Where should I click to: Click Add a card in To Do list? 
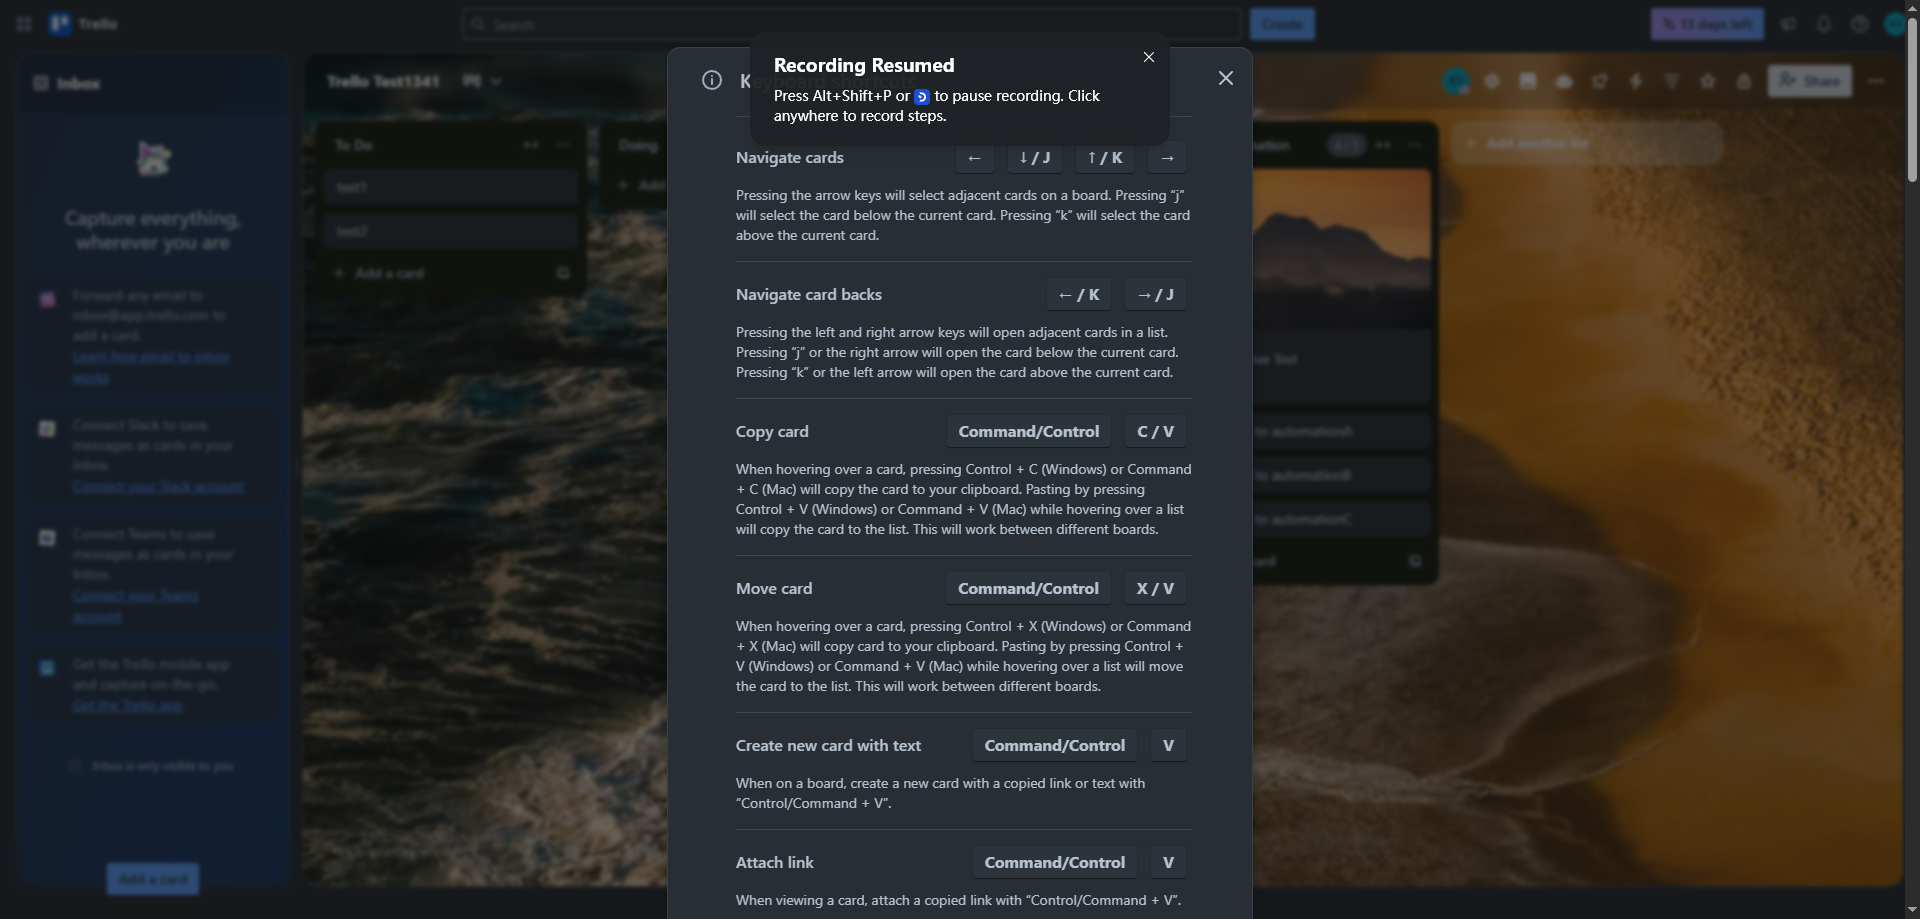click(436, 273)
